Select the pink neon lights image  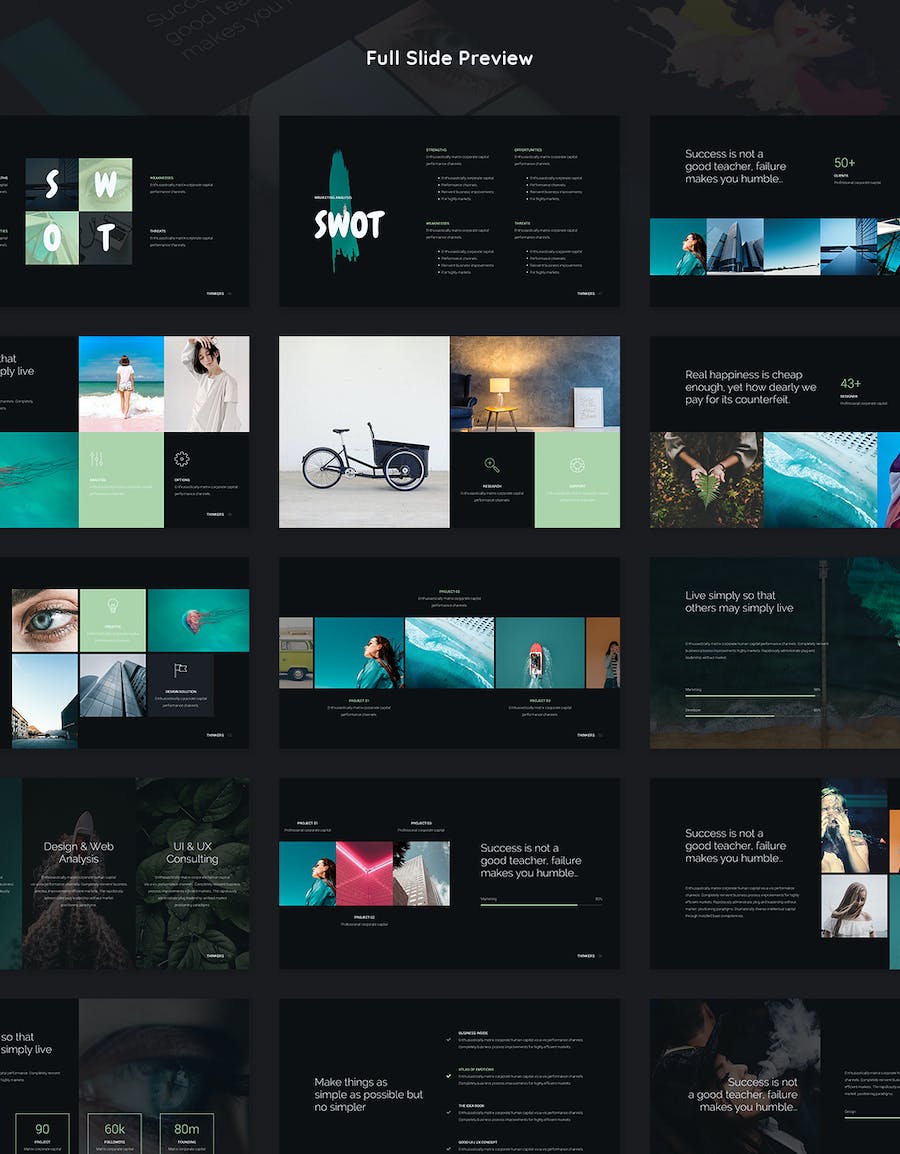coord(364,873)
